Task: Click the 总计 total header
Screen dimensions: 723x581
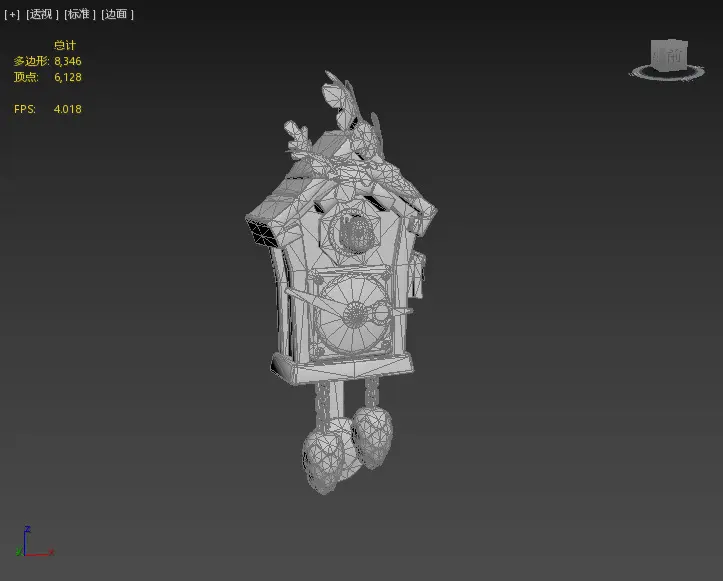Action: tap(65, 45)
